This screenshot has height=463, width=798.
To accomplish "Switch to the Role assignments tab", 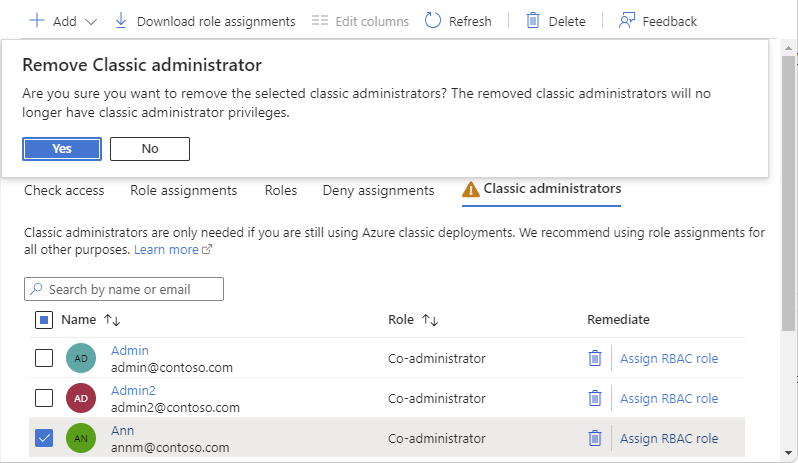I will [183, 190].
